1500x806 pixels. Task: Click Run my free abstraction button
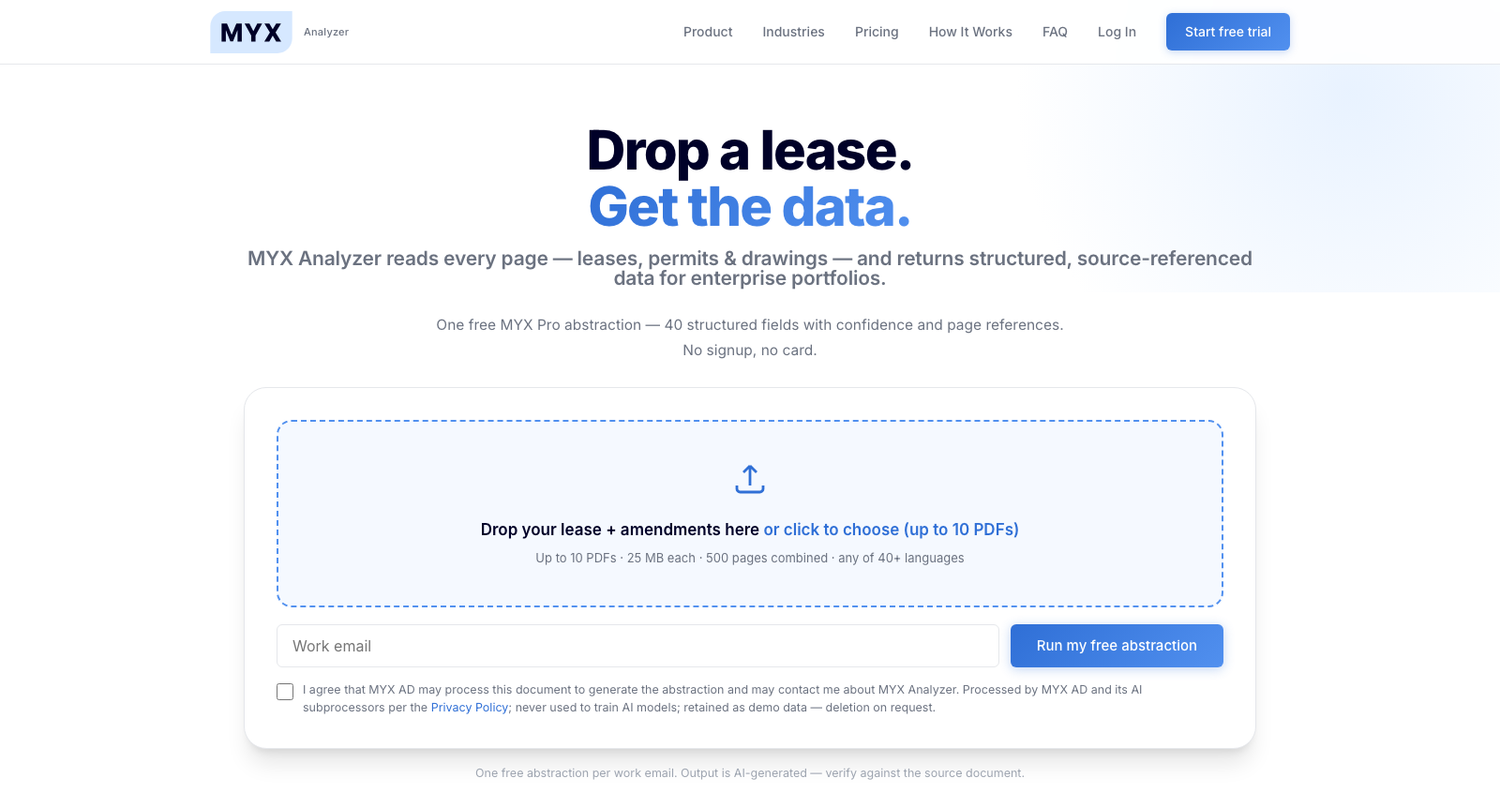coord(1117,646)
